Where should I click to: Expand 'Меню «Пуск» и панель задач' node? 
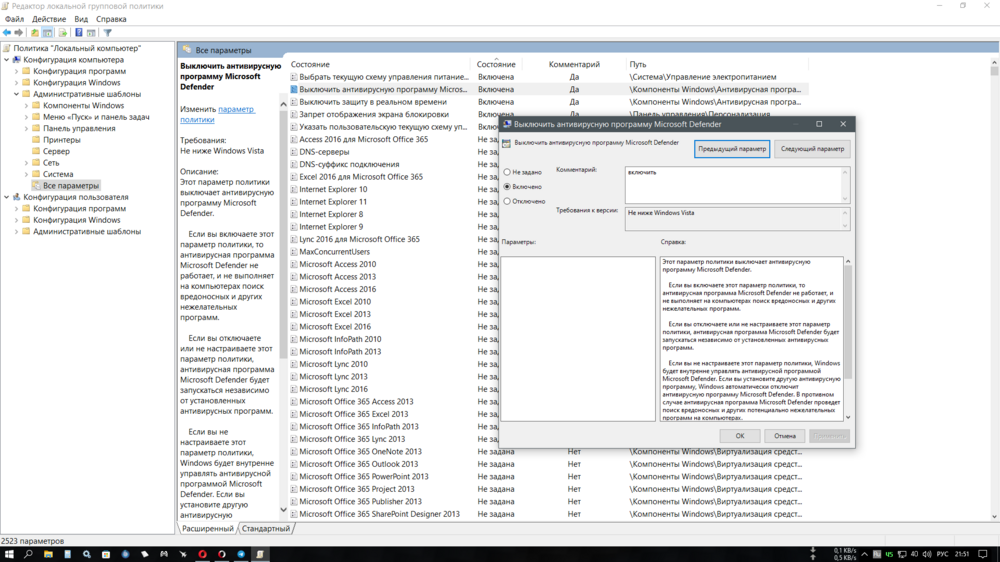26,117
